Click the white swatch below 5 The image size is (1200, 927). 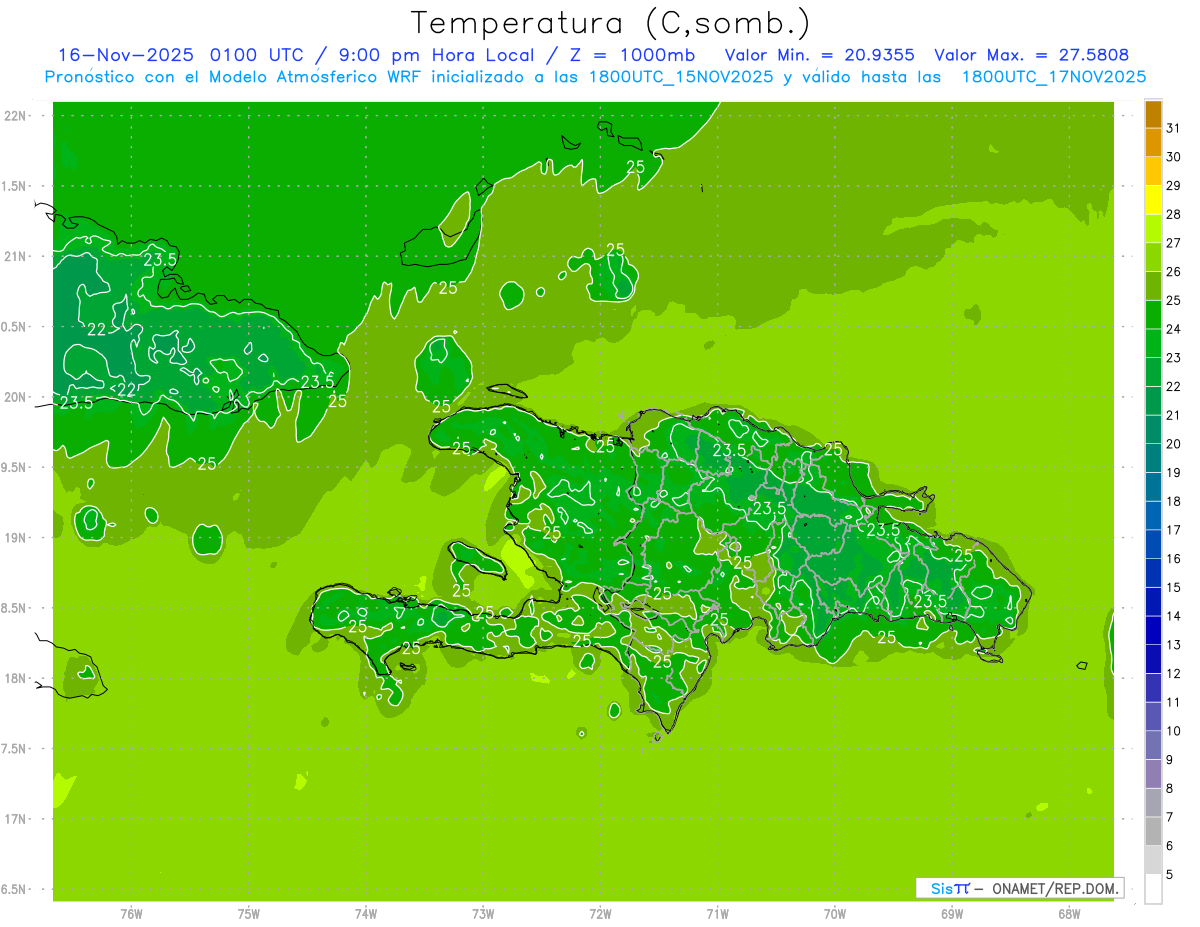pyautogui.click(x=1153, y=888)
